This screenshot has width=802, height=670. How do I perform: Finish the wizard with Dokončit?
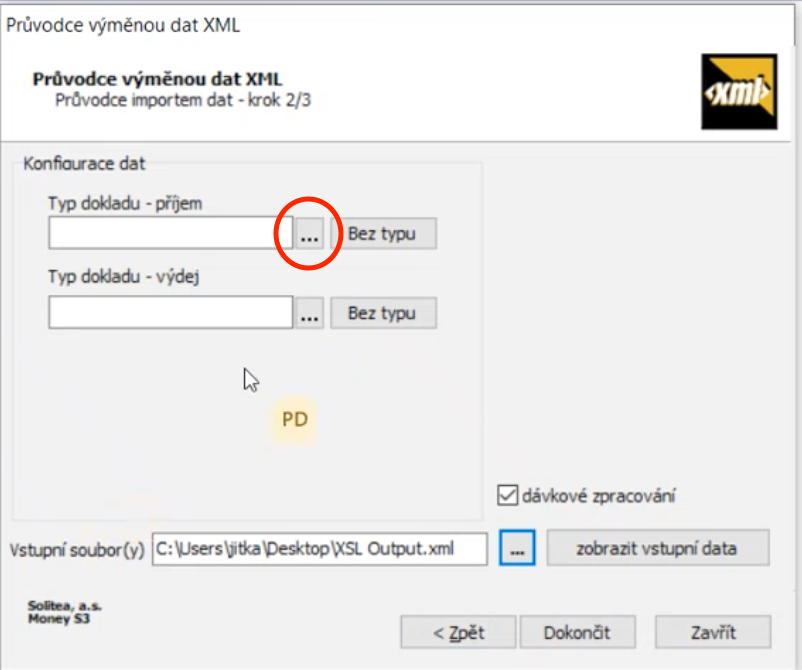point(577,633)
